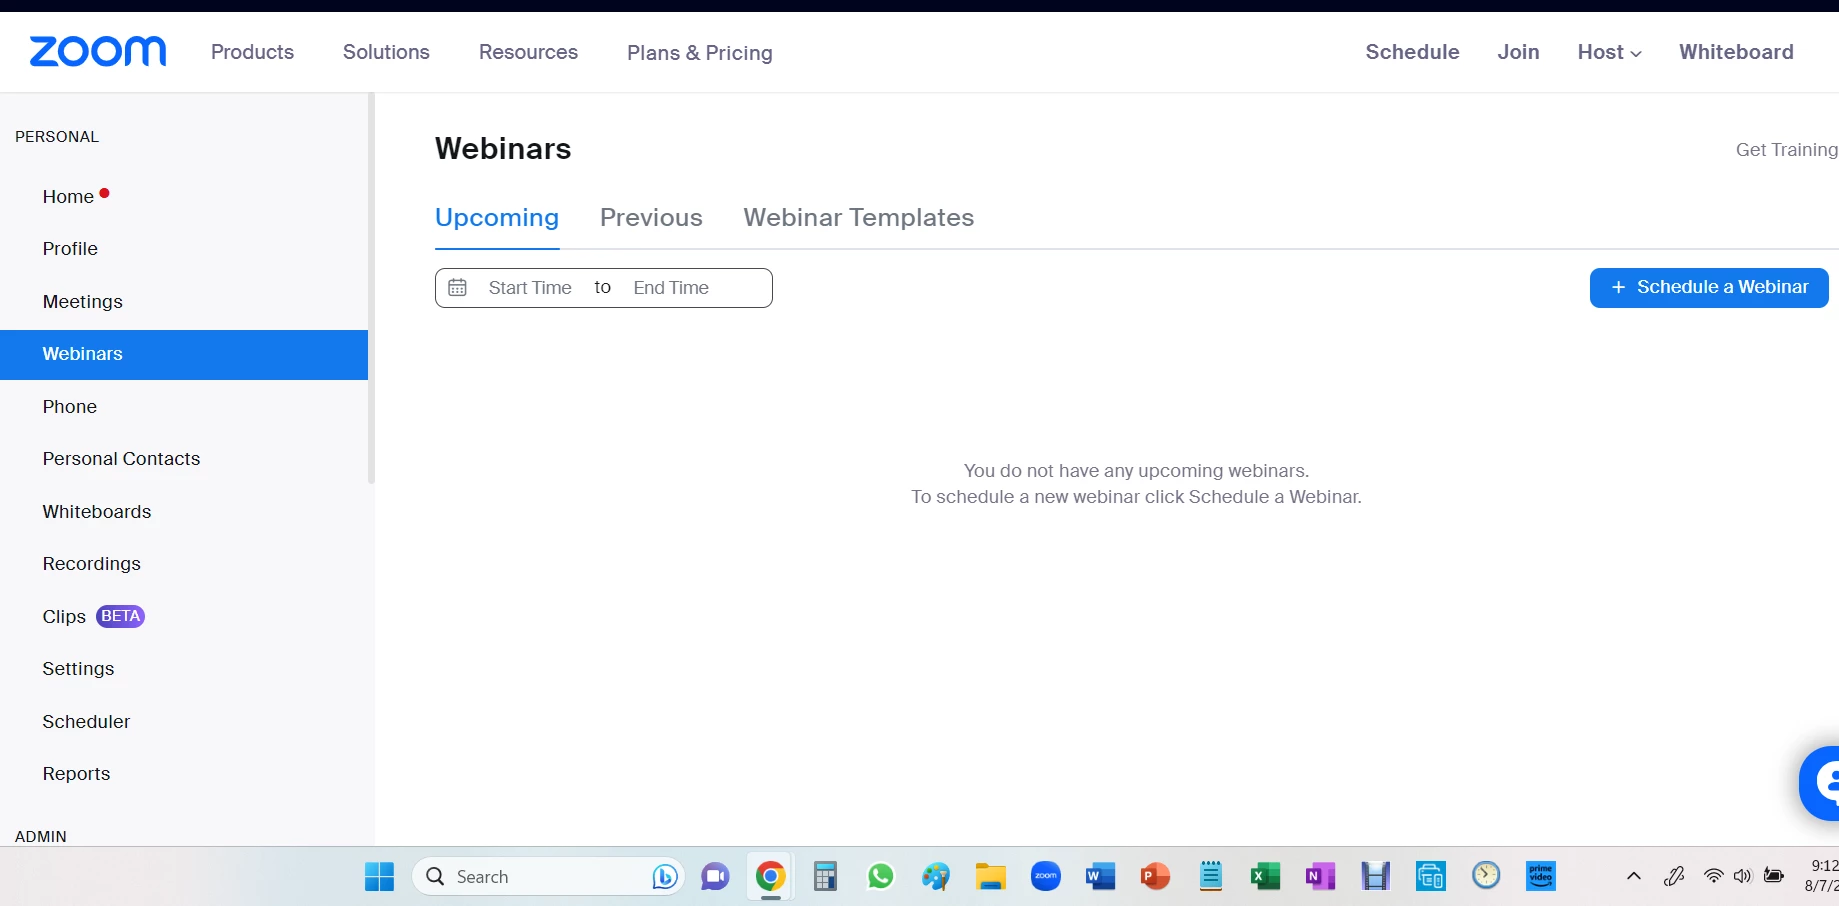
Task: Click the battery tray icon
Action: pyautogui.click(x=1774, y=876)
